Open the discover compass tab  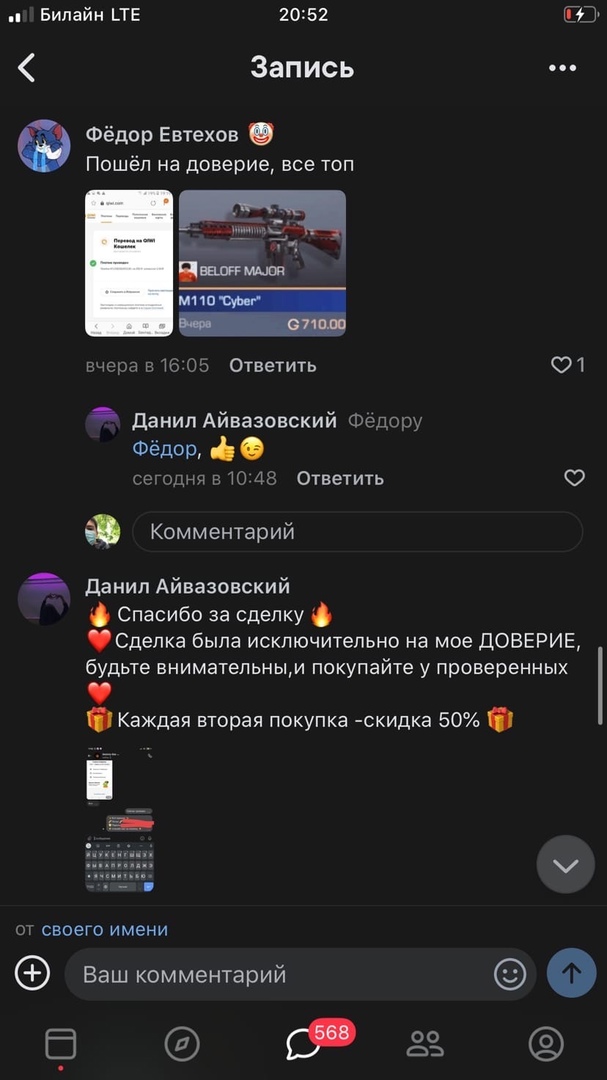(x=182, y=1044)
